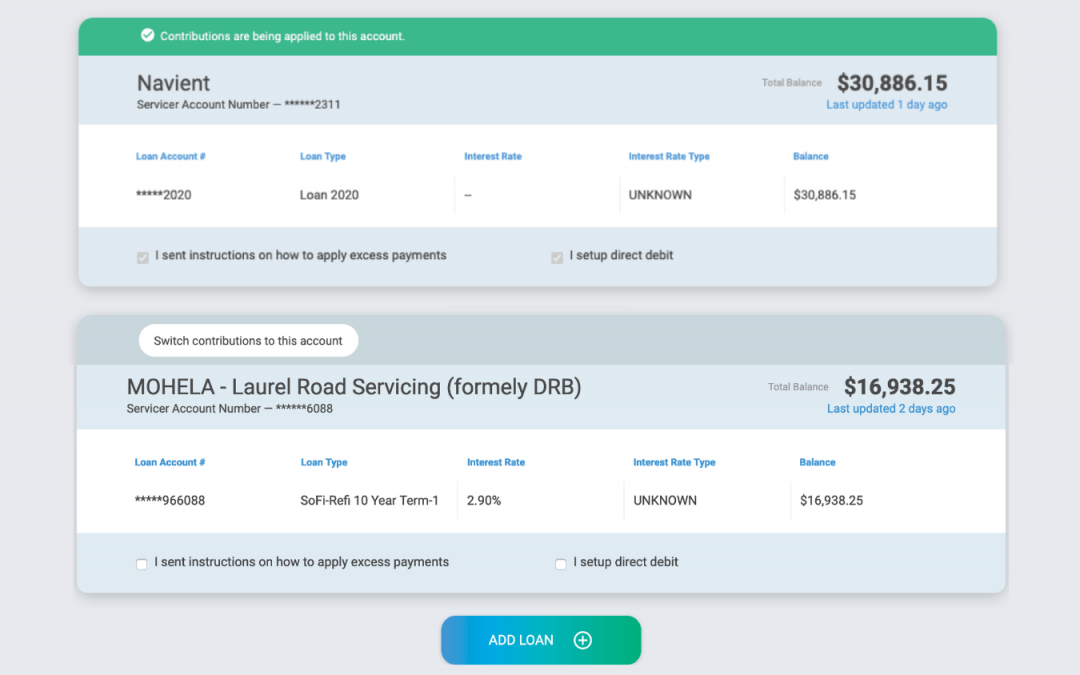This screenshot has width=1080, height=675.
Task: Click the Navient servicer name heading
Action: point(174,83)
